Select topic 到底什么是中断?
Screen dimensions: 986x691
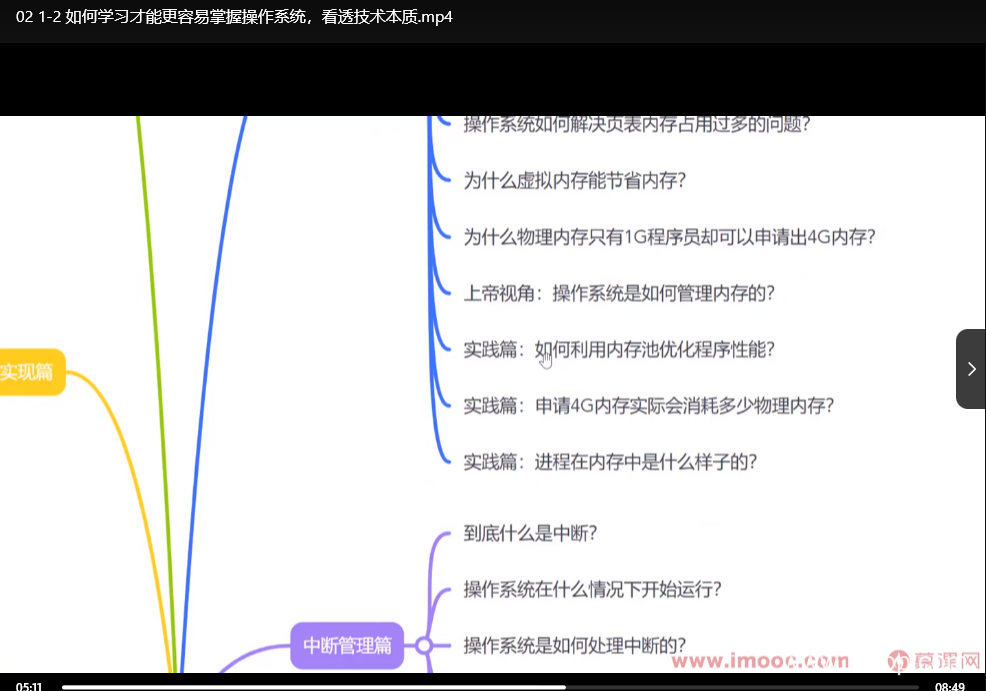[530, 533]
